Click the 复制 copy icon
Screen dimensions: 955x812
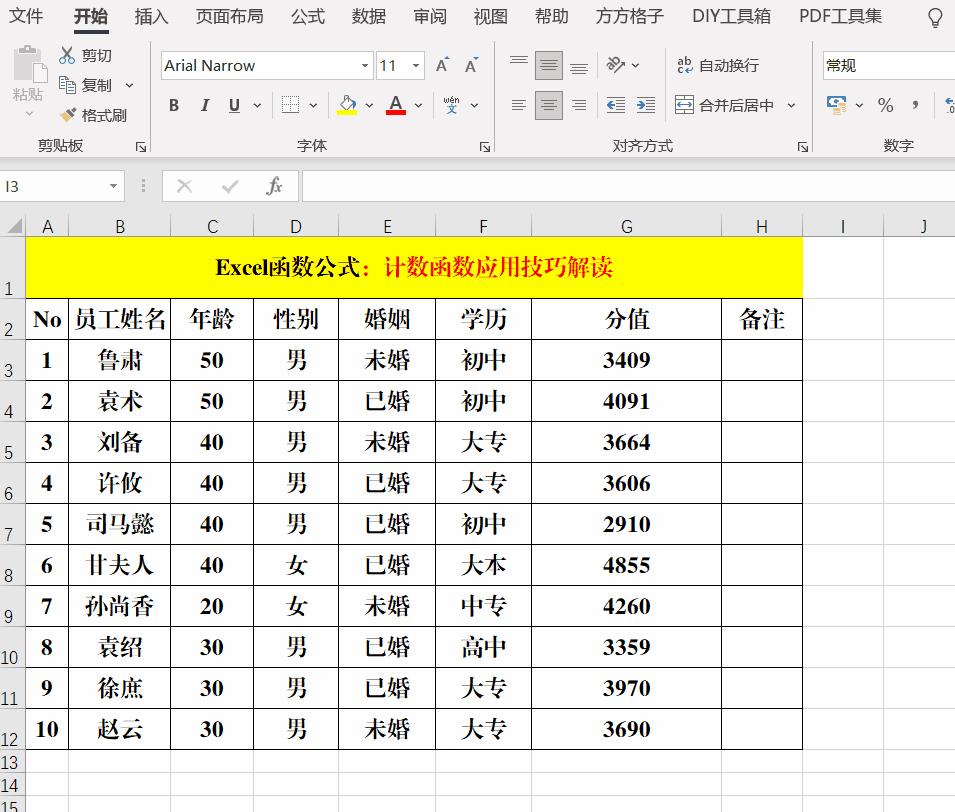pos(71,84)
